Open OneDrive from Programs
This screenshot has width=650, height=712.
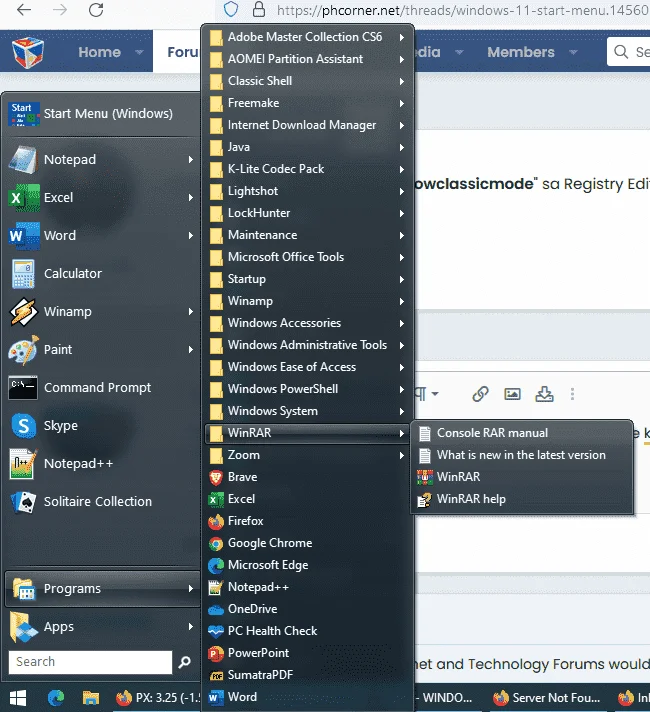pyautogui.click(x=308, y=609)
